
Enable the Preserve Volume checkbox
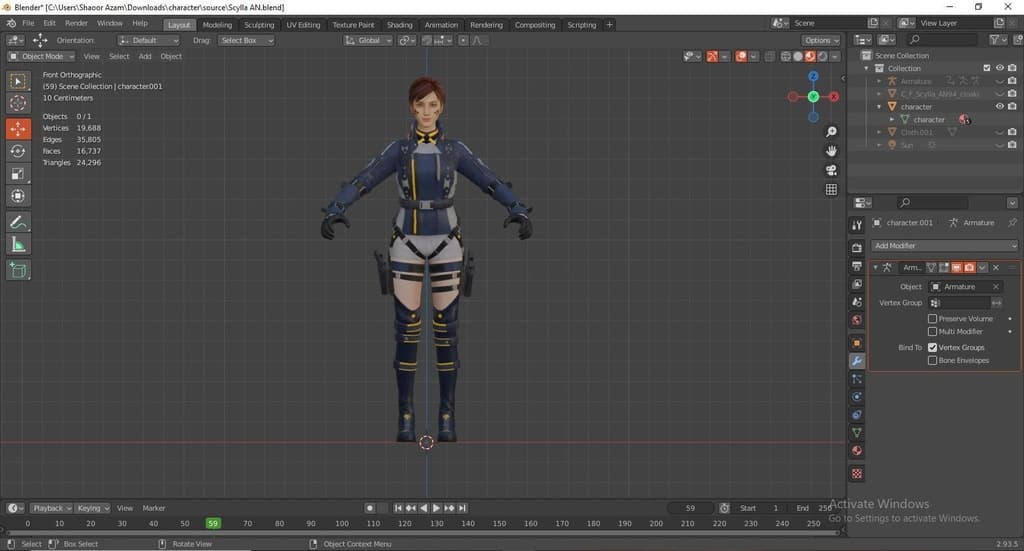[933, 319]
